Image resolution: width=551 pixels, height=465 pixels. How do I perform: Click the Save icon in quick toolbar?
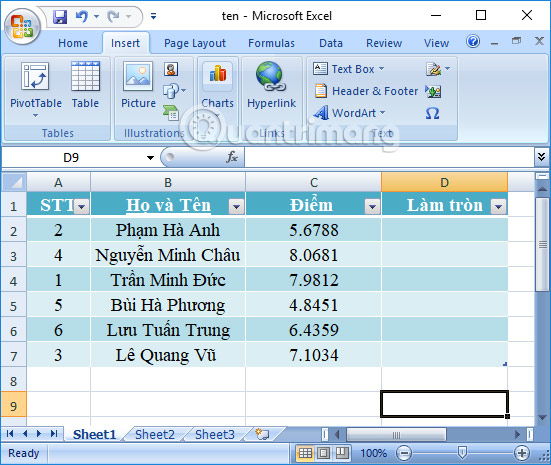(x=60, y=17)
